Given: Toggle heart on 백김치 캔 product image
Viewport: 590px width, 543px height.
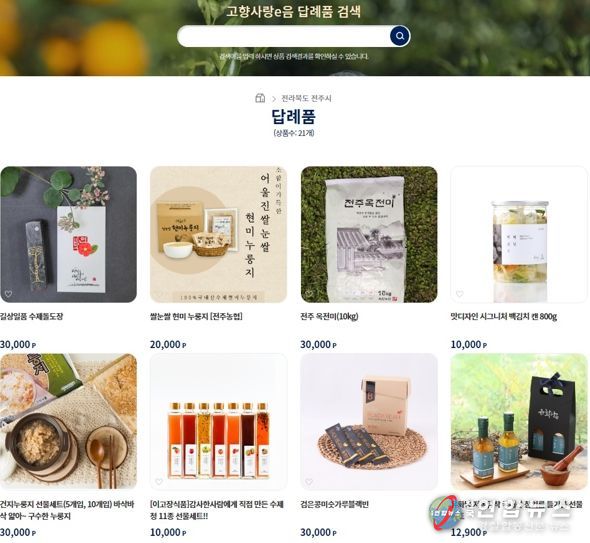Looking at the screenshot, I should 459,294.
